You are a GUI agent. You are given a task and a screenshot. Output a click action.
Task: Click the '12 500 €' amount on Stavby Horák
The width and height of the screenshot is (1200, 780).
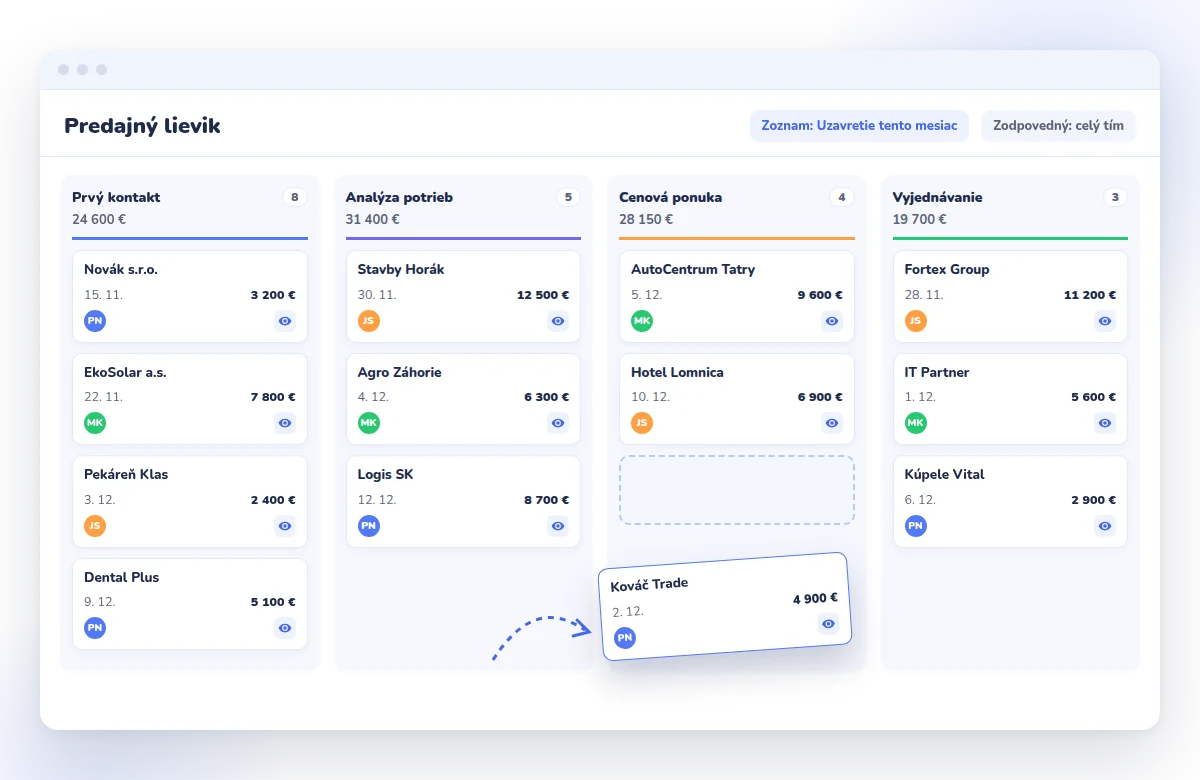(x=543, y=295)
